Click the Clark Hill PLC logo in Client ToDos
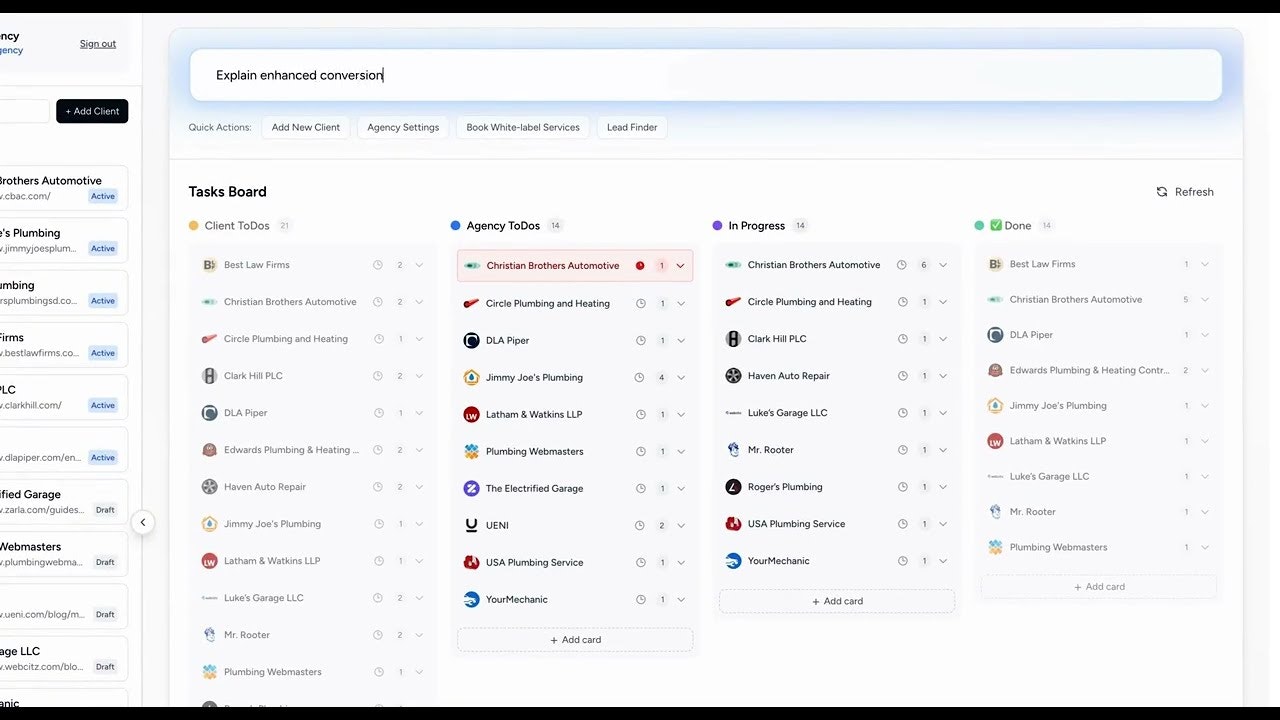The width and height of the screenshot is (1280, 720). 210,376
